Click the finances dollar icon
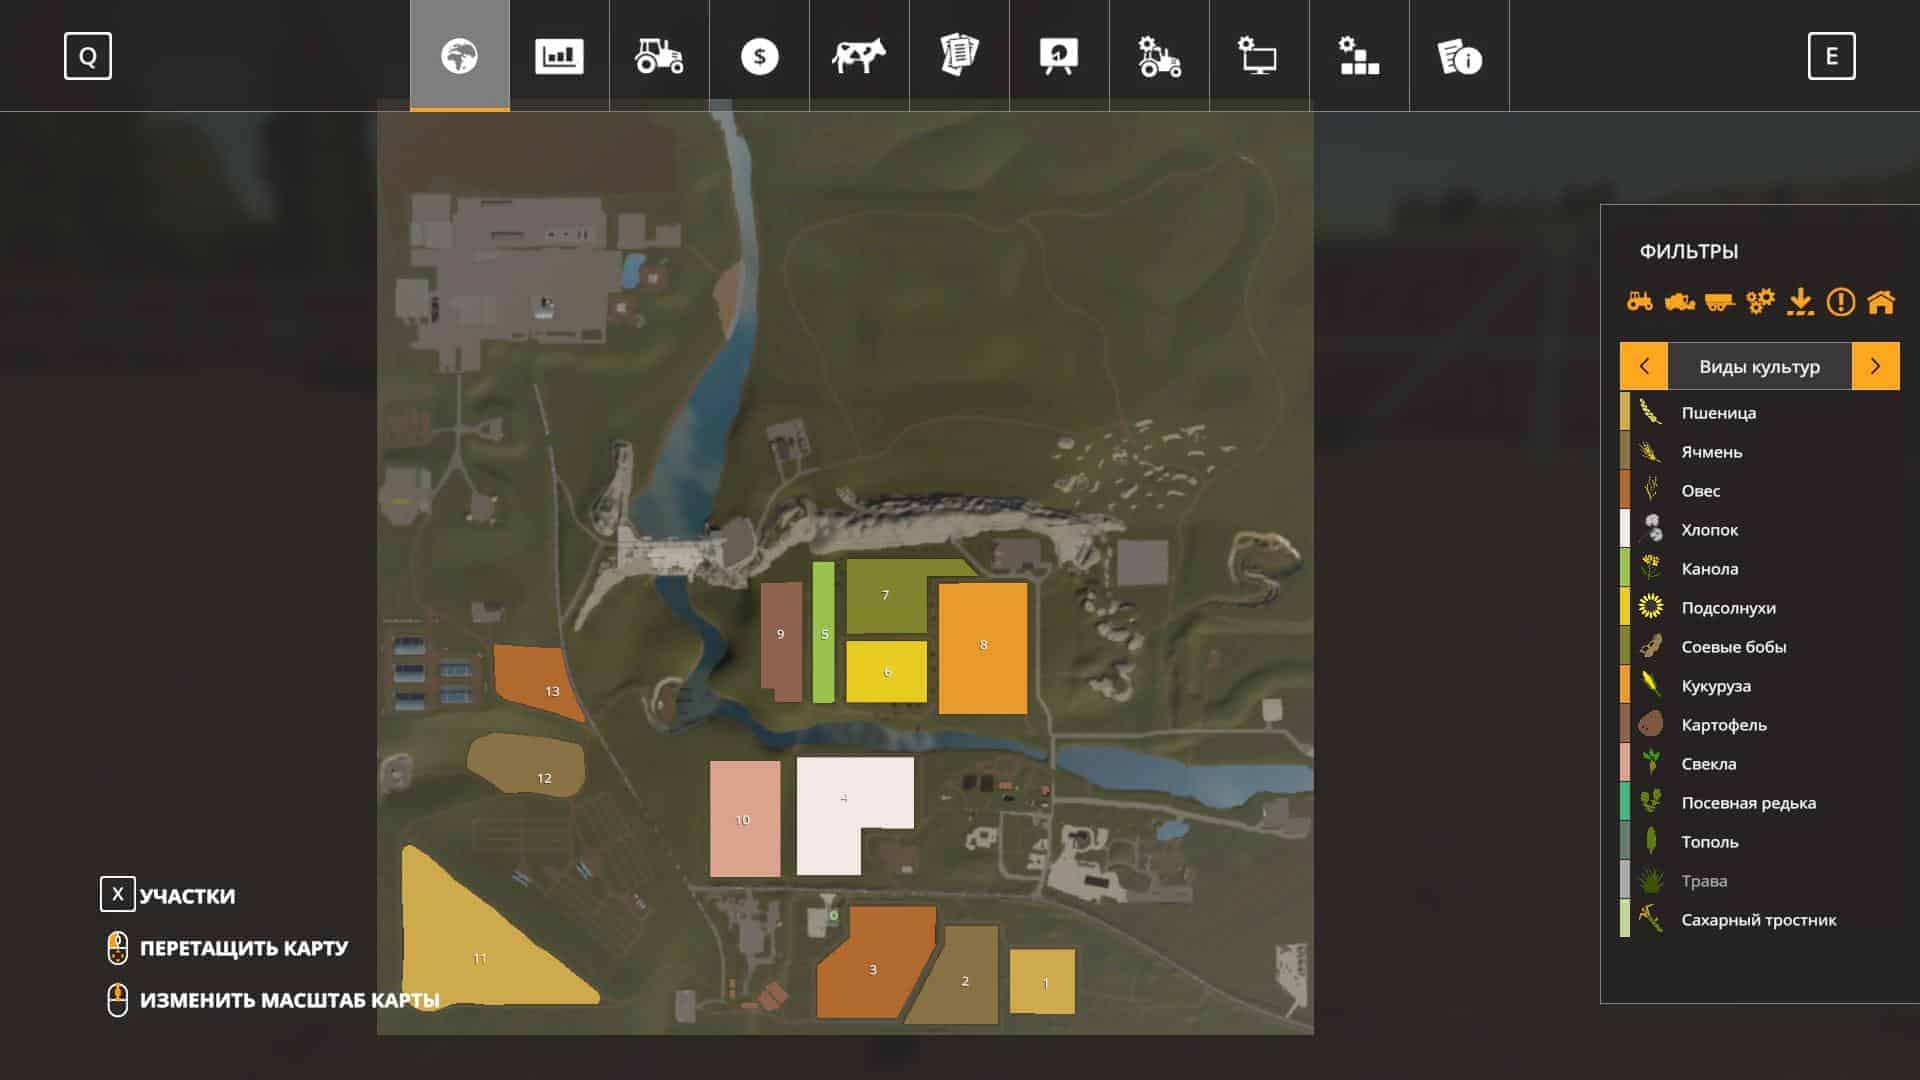Viewport: 1920px width, 1080px height. click(x=759, y=56)
